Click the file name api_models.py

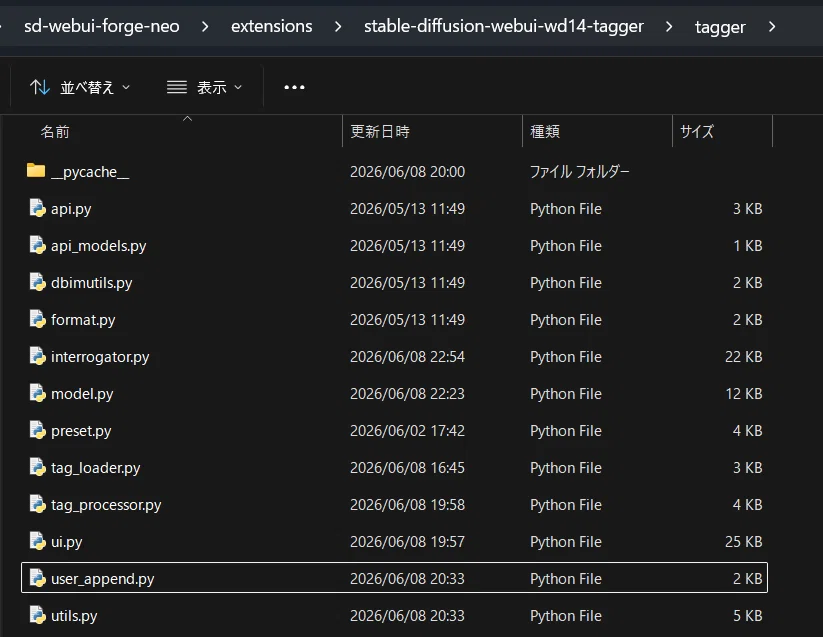[x=99, y=246]
